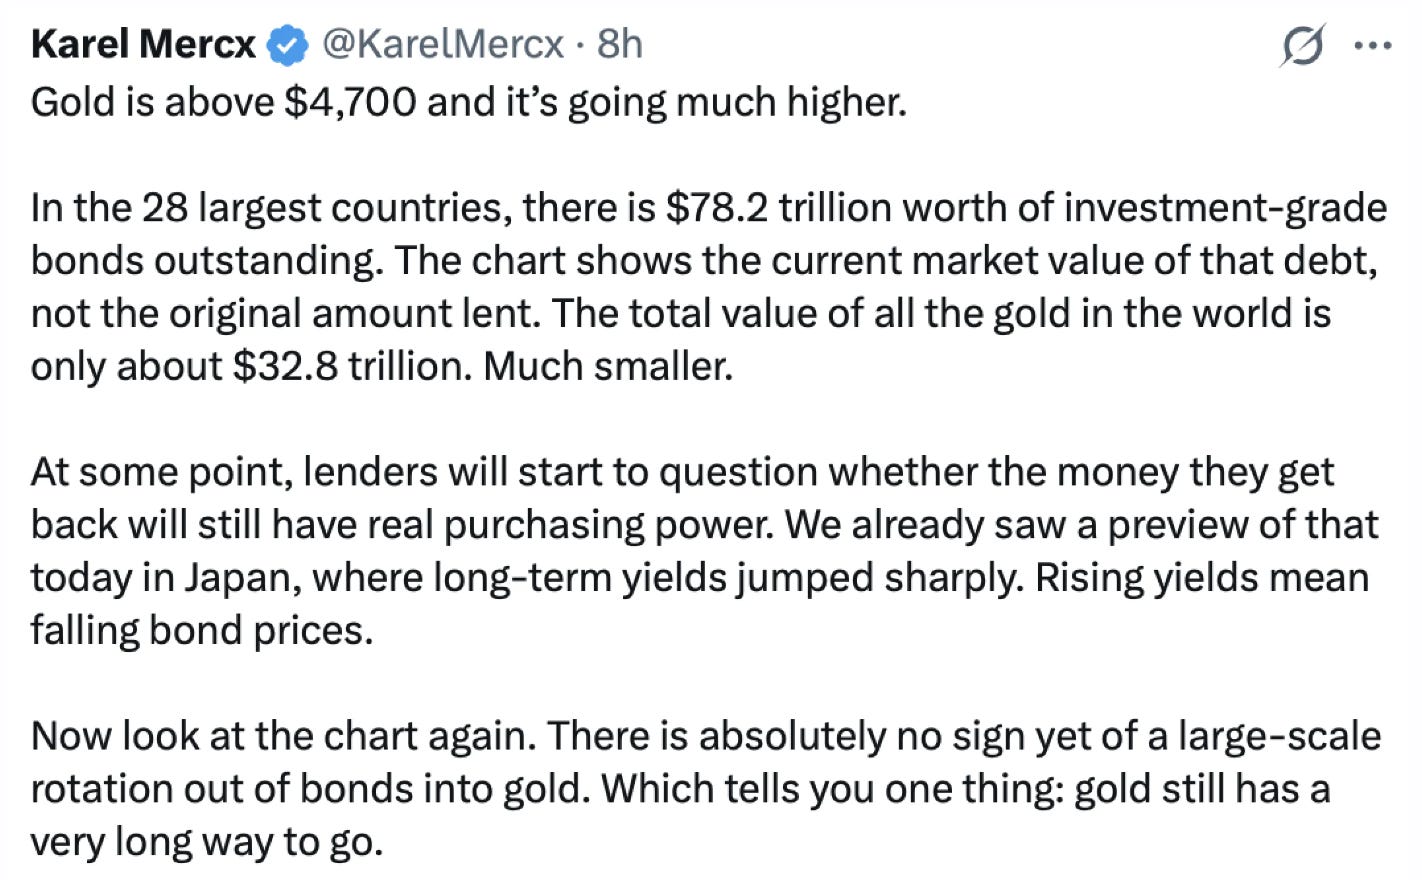Click the text "falling bond prices."
The image size is (1422, 880).
[201, 631]
